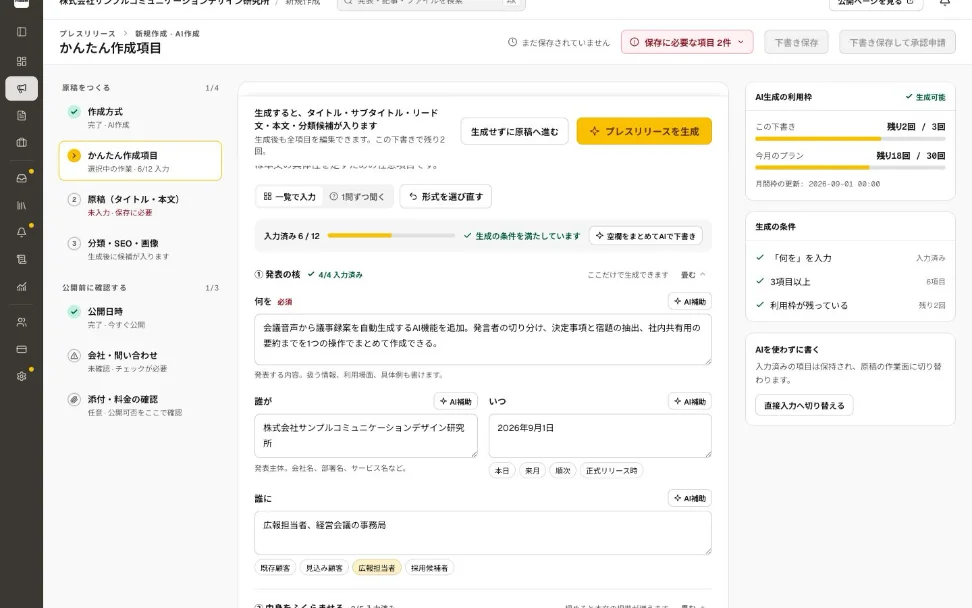Screen dimensions: 972x608
Task: Click 空欄をまとめてAIで下書き button
Action: [645, 236]
